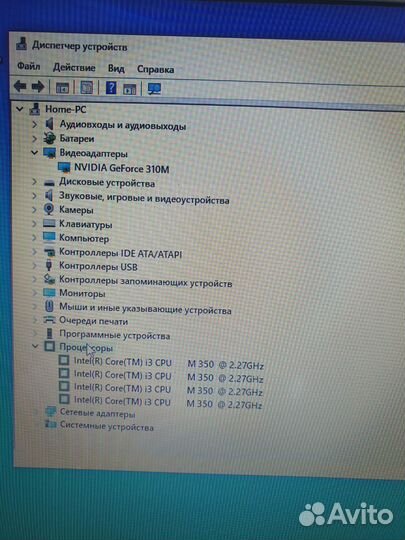Open the Вид menu
The image size is (405, 540).
pyautogui.click(x=116, y=68)
